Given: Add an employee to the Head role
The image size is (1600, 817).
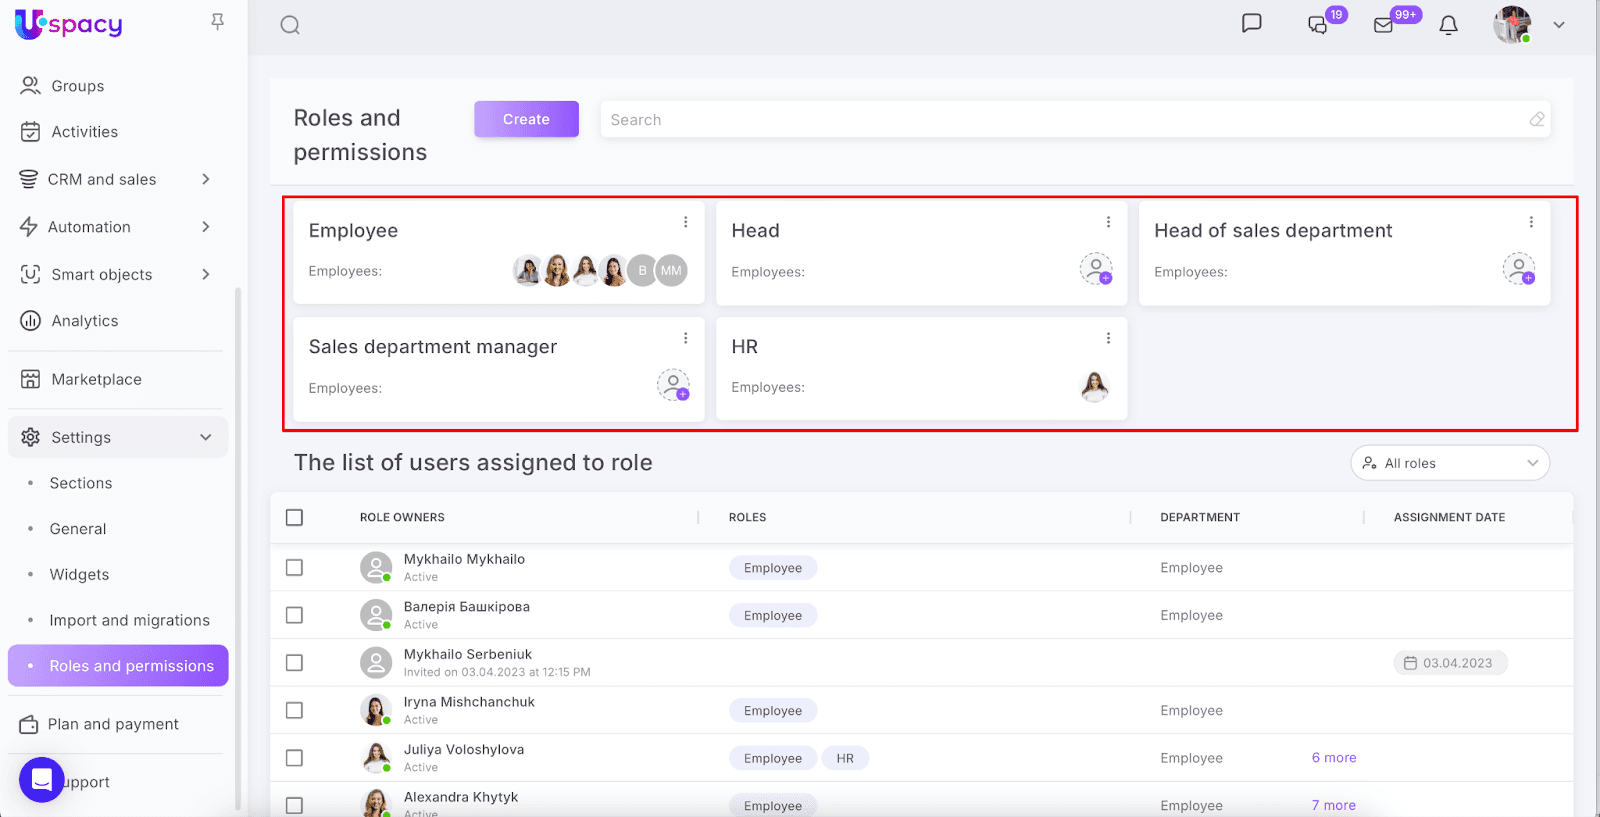Looking at the screenshot, I should tap(1096, 269).
